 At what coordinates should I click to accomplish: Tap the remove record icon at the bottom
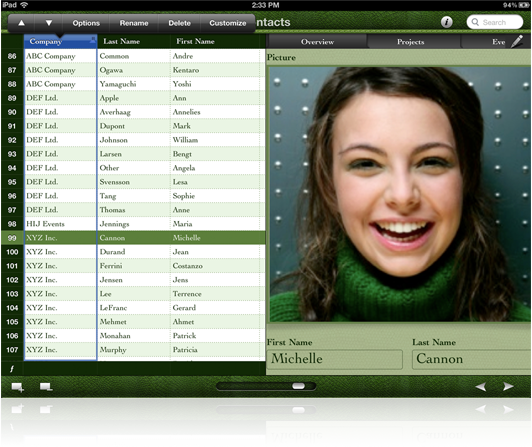pos(45,387)
